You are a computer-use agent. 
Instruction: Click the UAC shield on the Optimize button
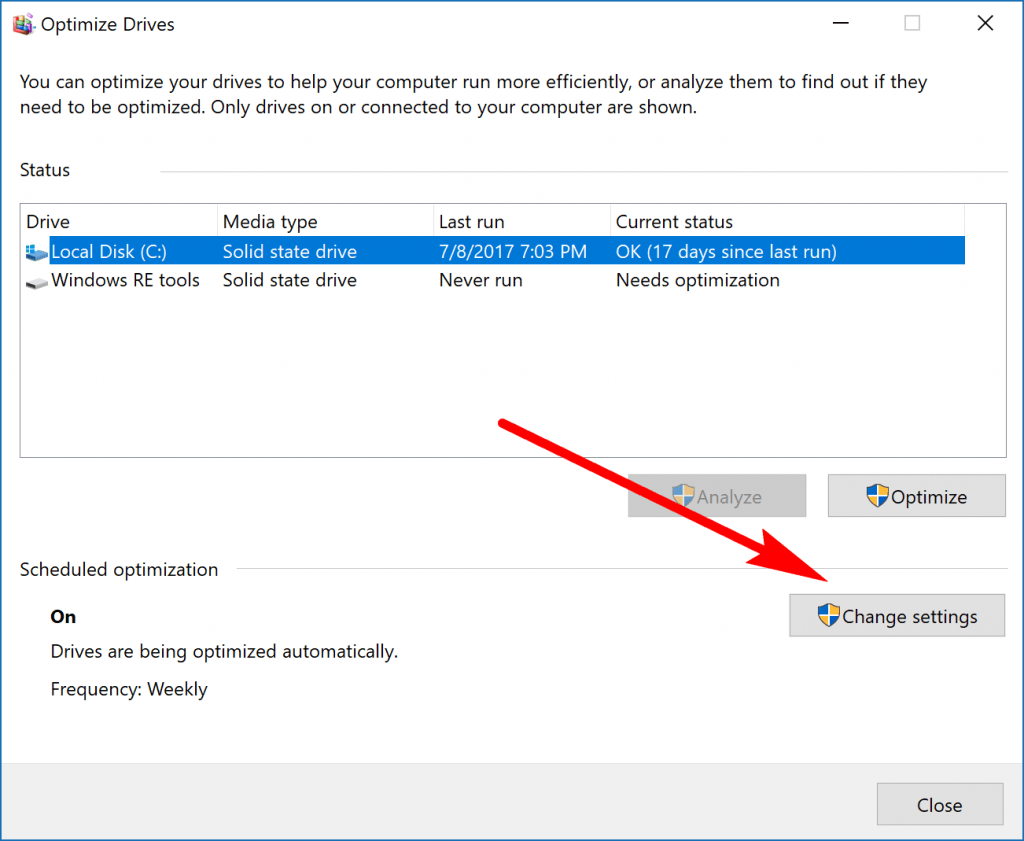tap(878, 495)
